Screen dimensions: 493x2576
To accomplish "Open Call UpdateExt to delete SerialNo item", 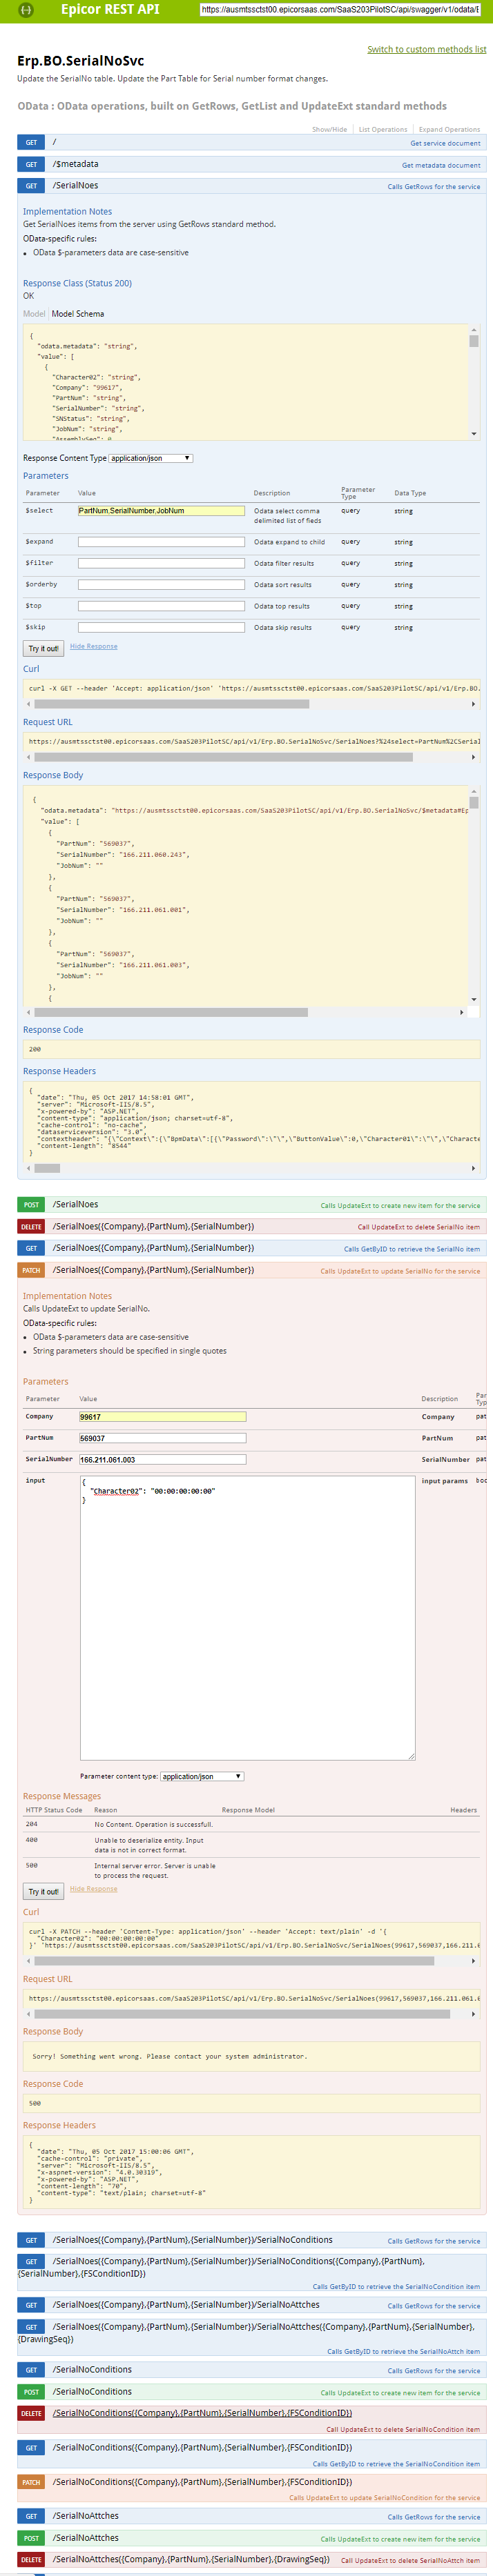I will (419, 1227).
